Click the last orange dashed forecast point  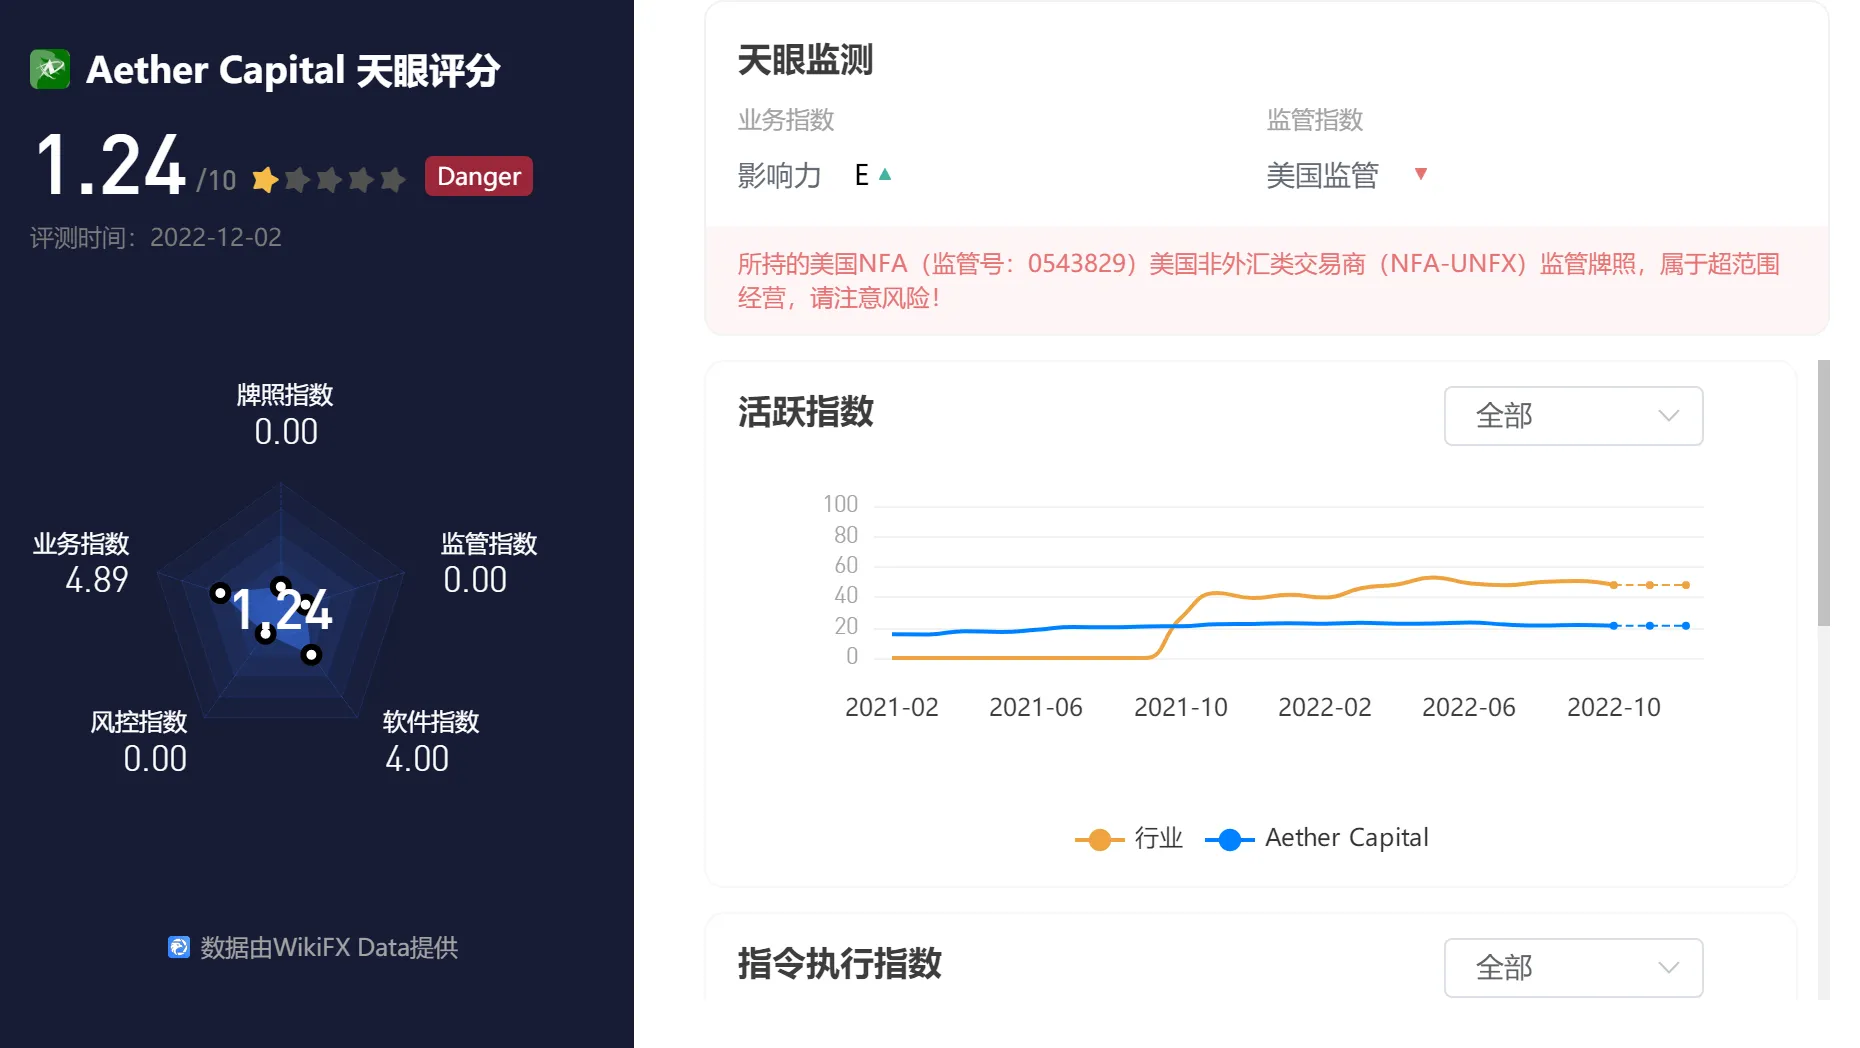[x=1686, y=585]
